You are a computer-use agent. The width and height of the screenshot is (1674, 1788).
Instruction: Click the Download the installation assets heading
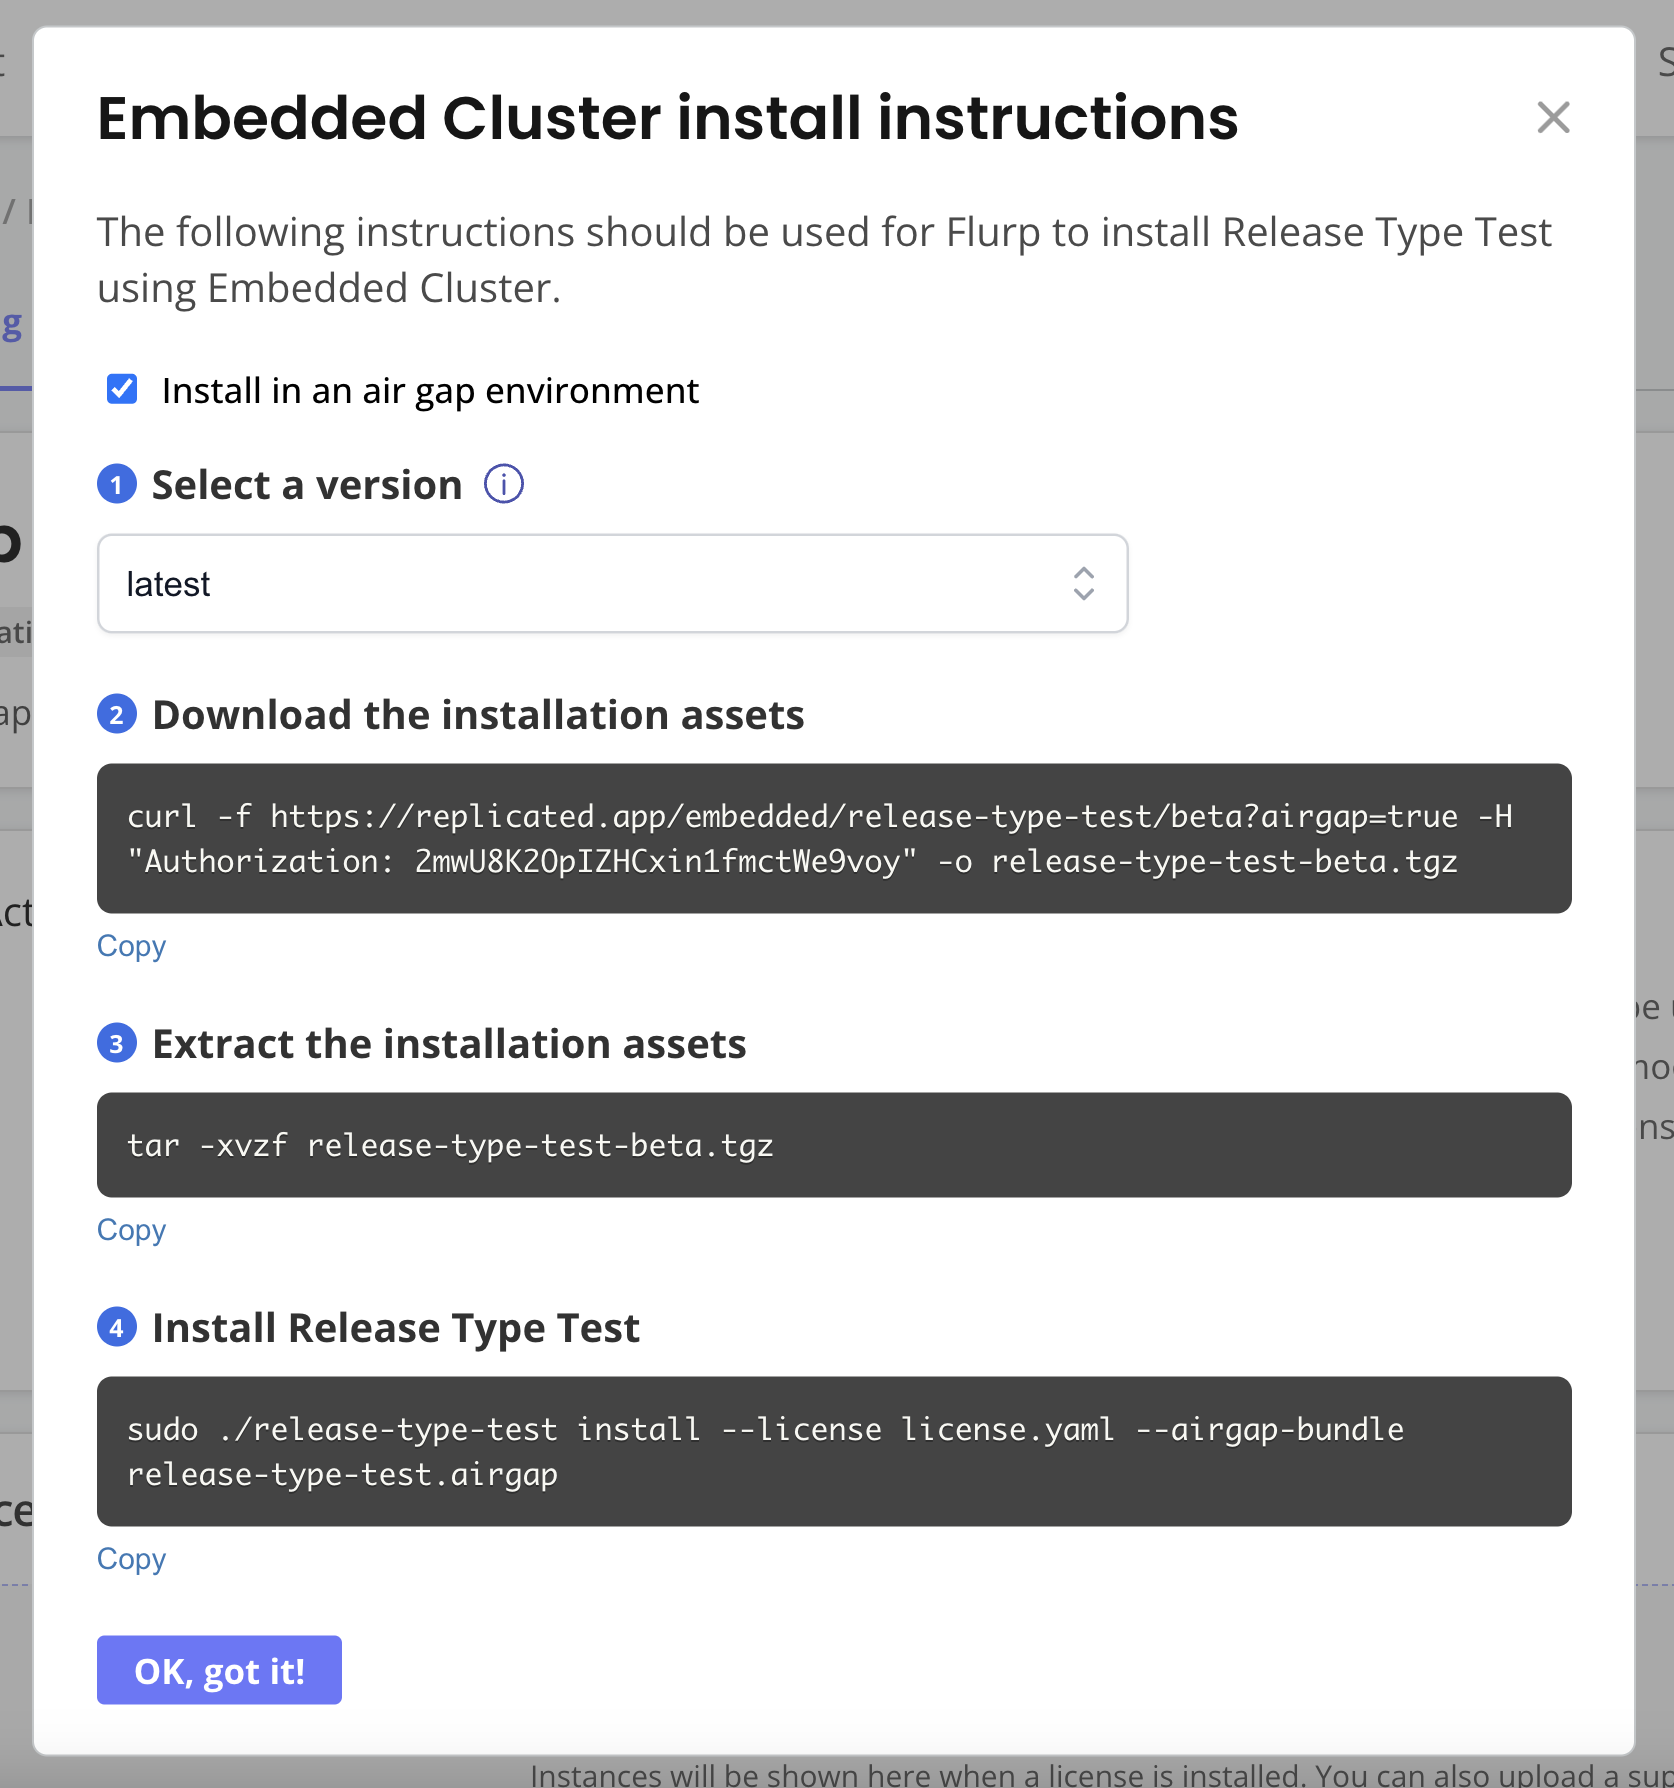[x=477, y=714]
